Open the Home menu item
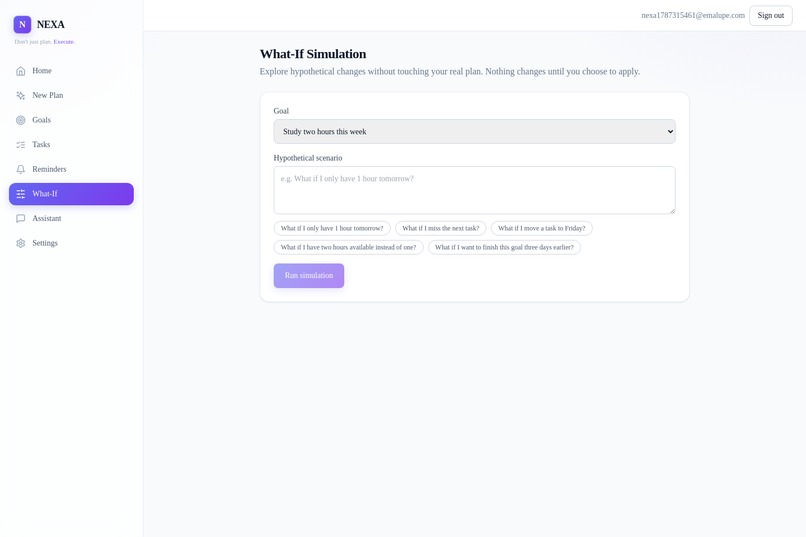The width and height of the screenshot is (806, 537). click(x=71, y=71)
